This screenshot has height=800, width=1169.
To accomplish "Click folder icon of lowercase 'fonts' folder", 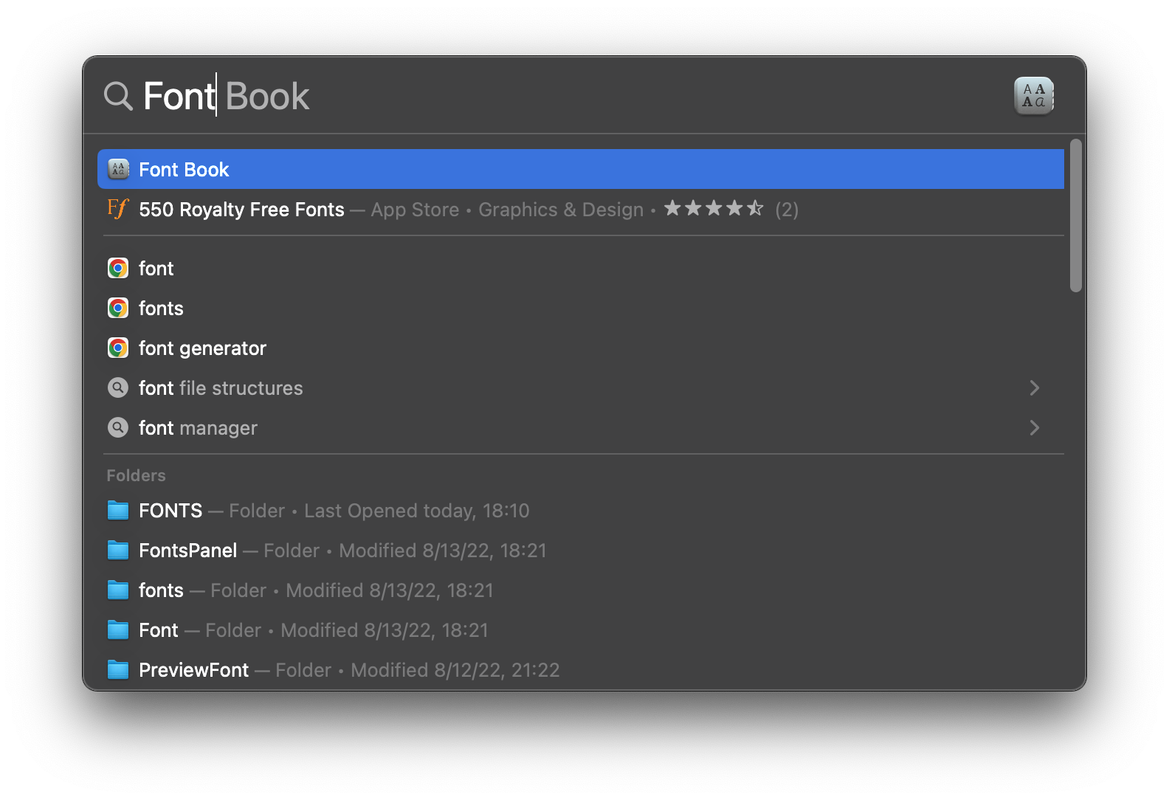I will point(118,590).
